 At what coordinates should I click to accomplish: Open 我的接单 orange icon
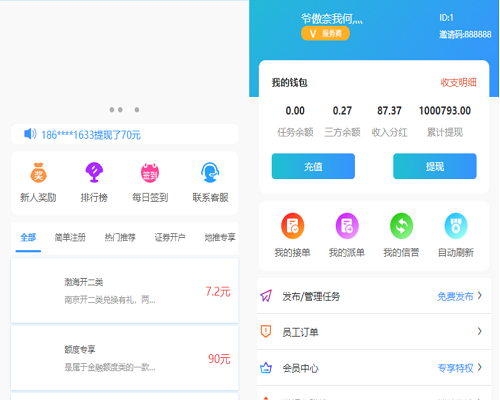tap(292, 226)
